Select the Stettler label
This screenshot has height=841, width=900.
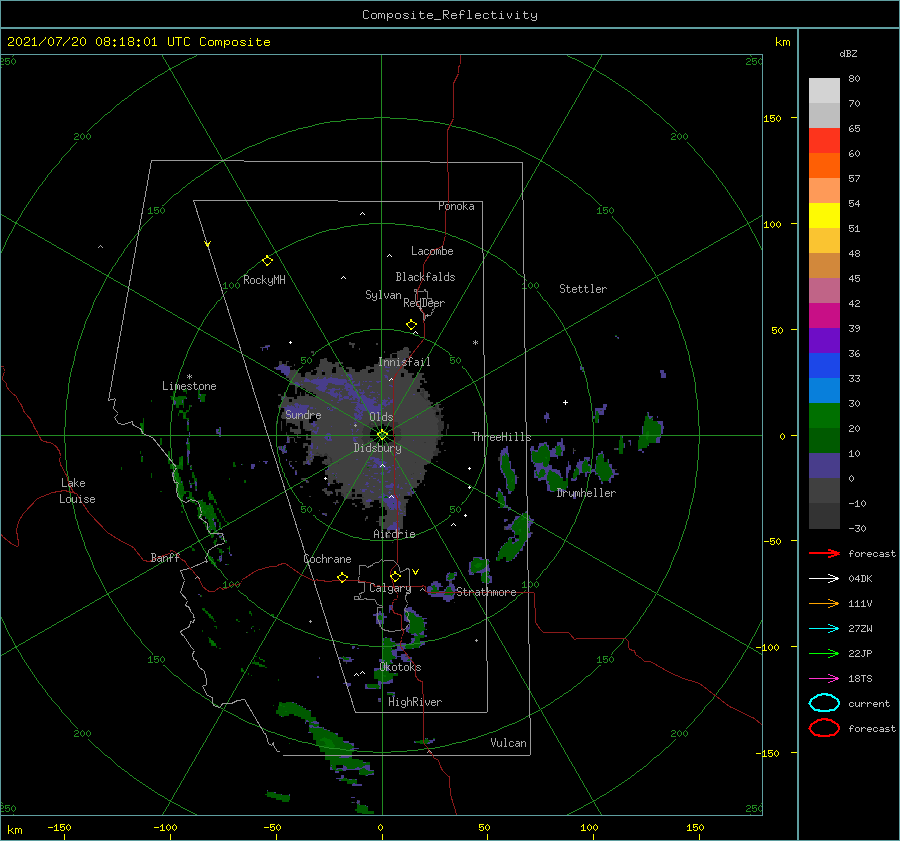click(583, 289)
